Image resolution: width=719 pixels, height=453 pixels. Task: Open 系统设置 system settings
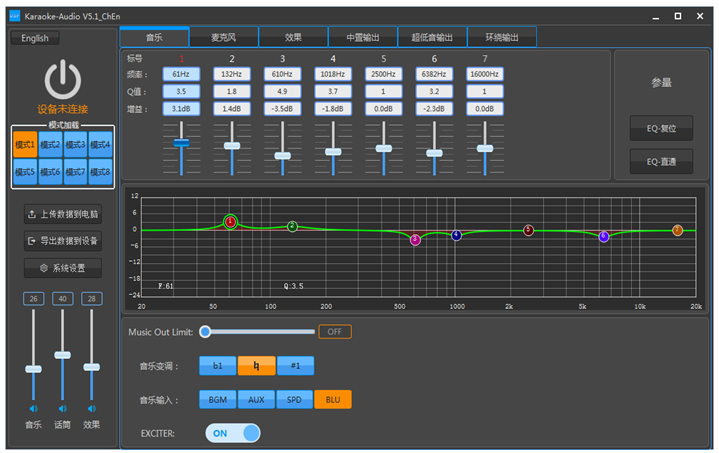pyautogui.click(x=63, y=268)
